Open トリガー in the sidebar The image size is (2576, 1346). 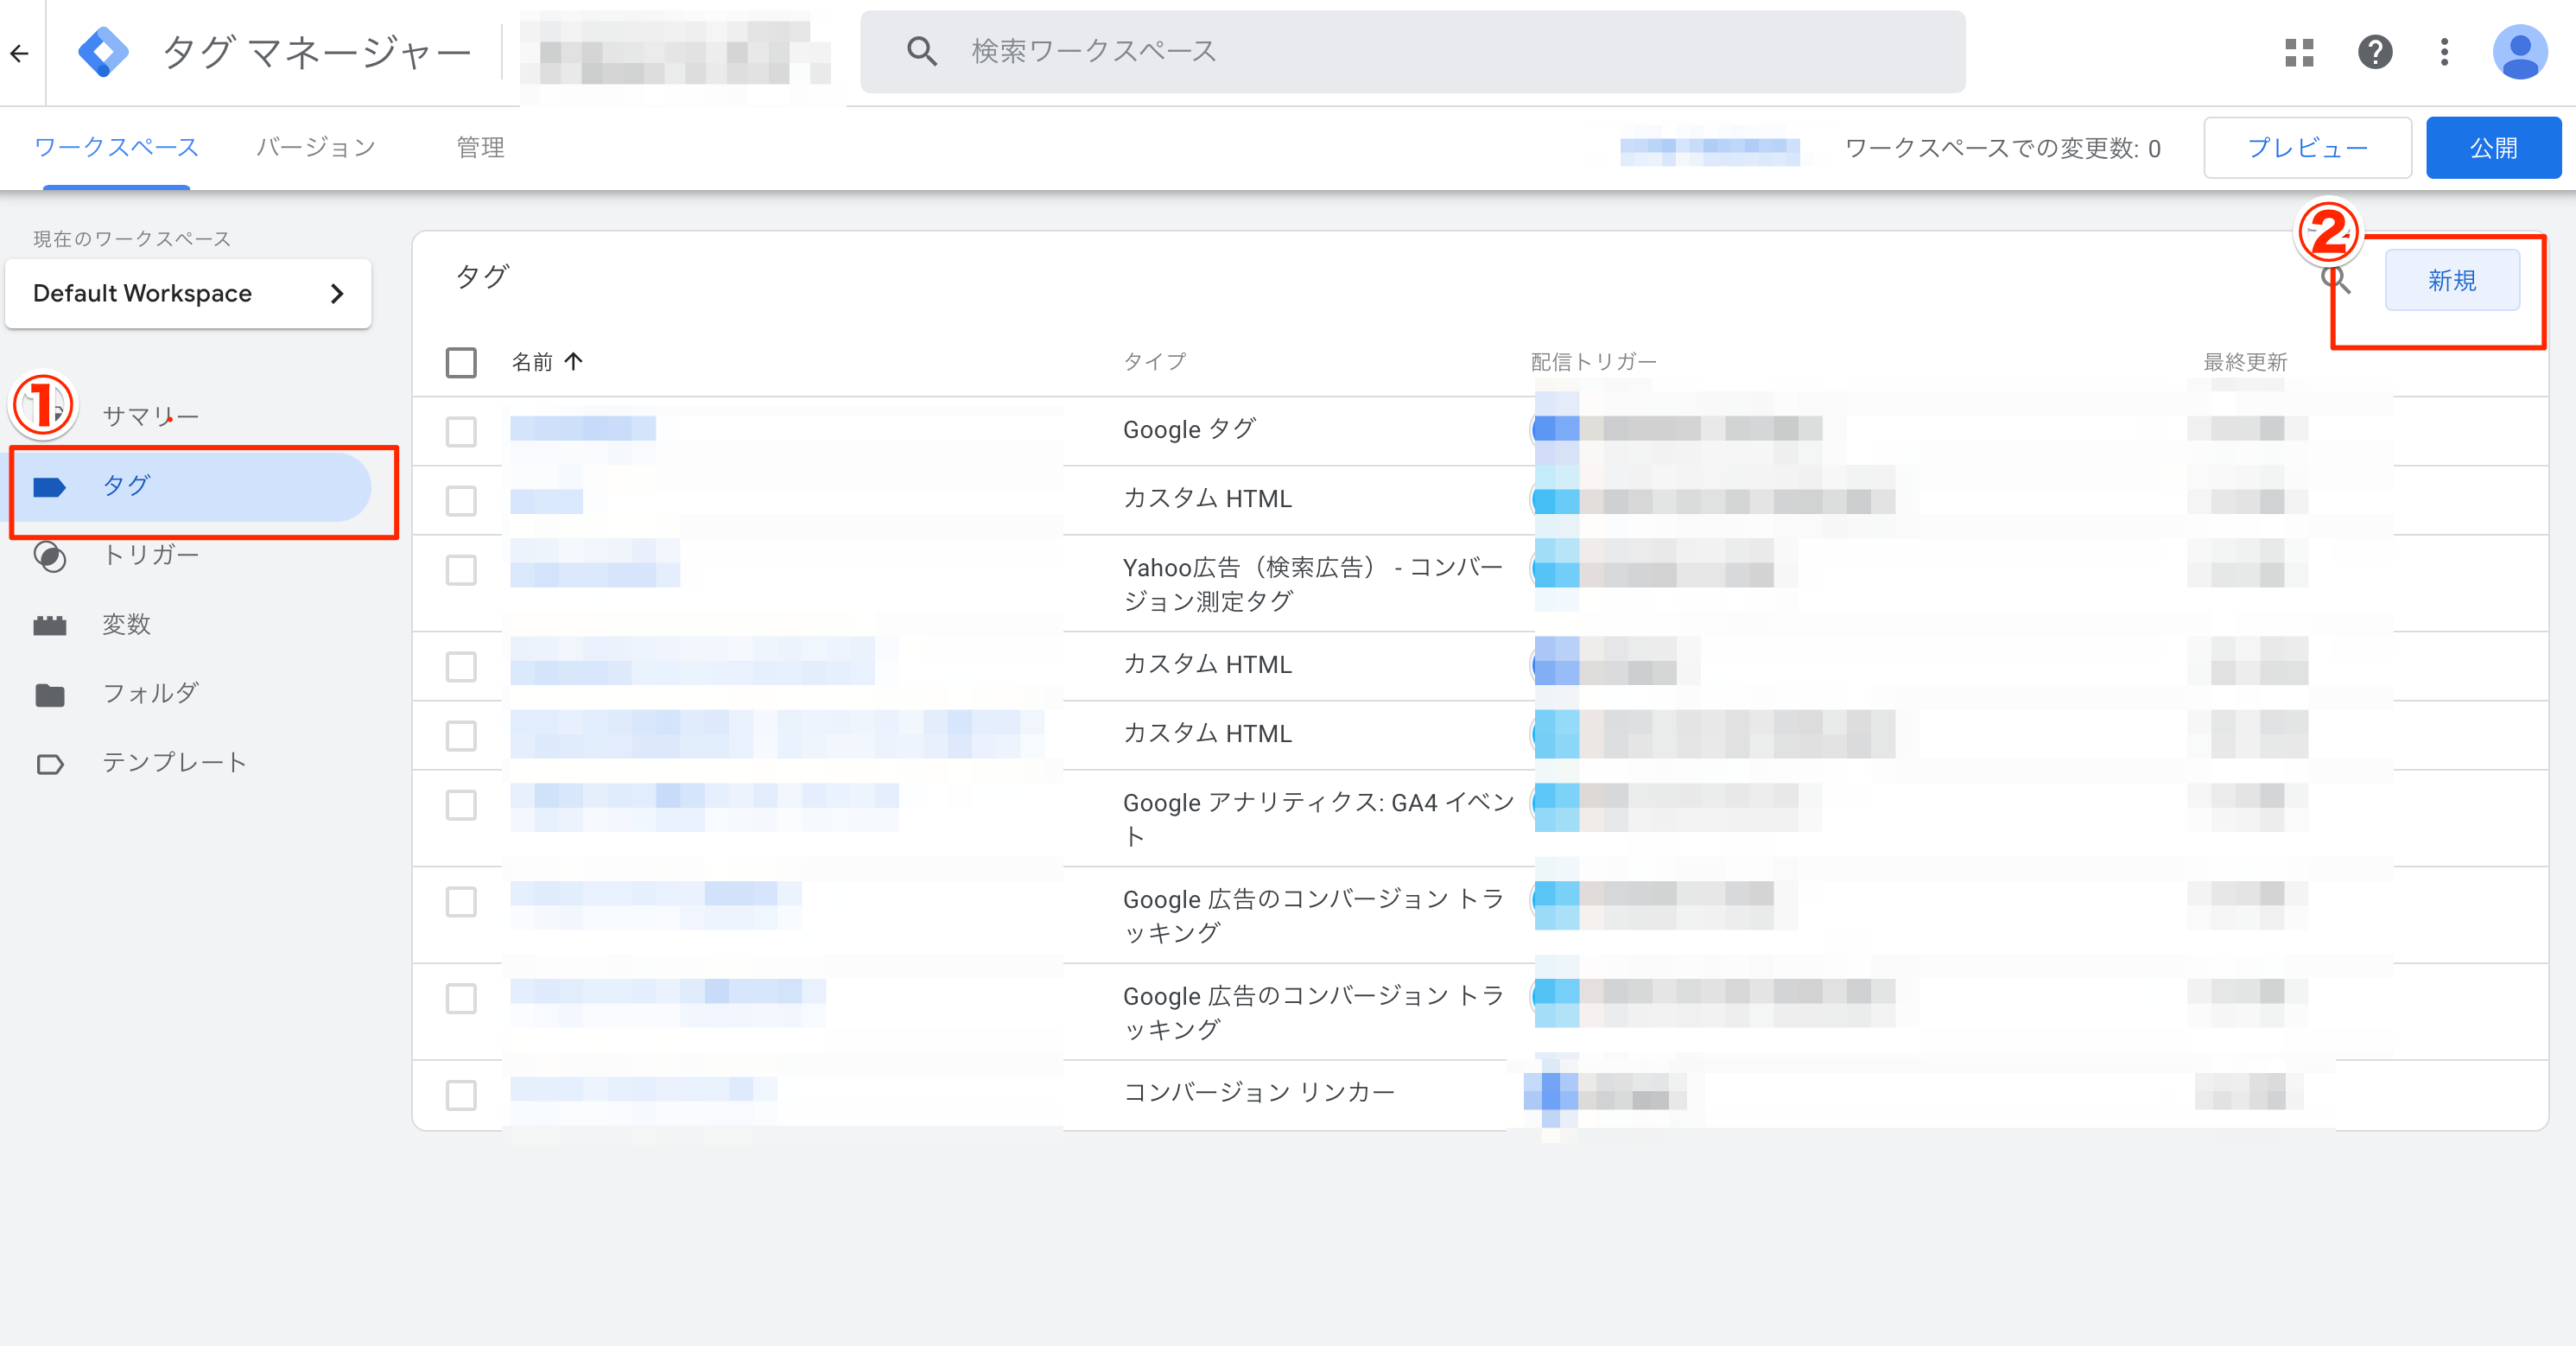click(151, 555)
